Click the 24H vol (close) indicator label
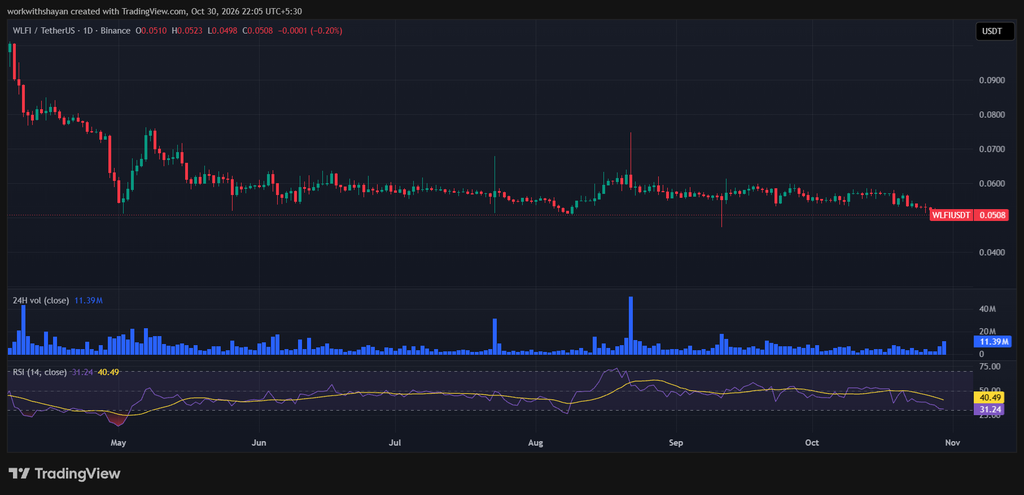Image resolution: width=1024 pixels, height=495 pixels. (x=40, y=300)
